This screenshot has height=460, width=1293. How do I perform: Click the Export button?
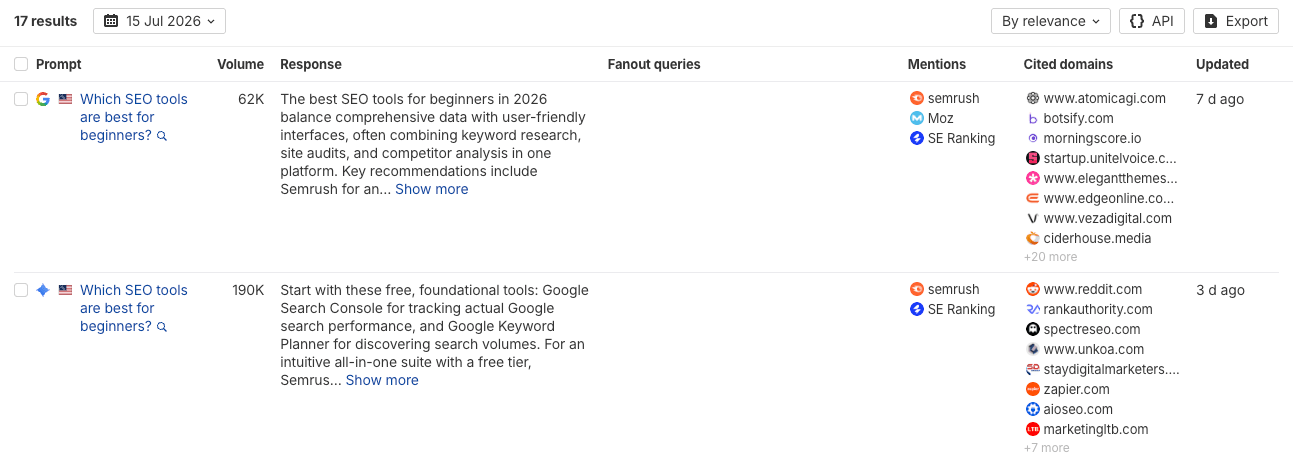pyautogui.click(x=1236, y=21)
